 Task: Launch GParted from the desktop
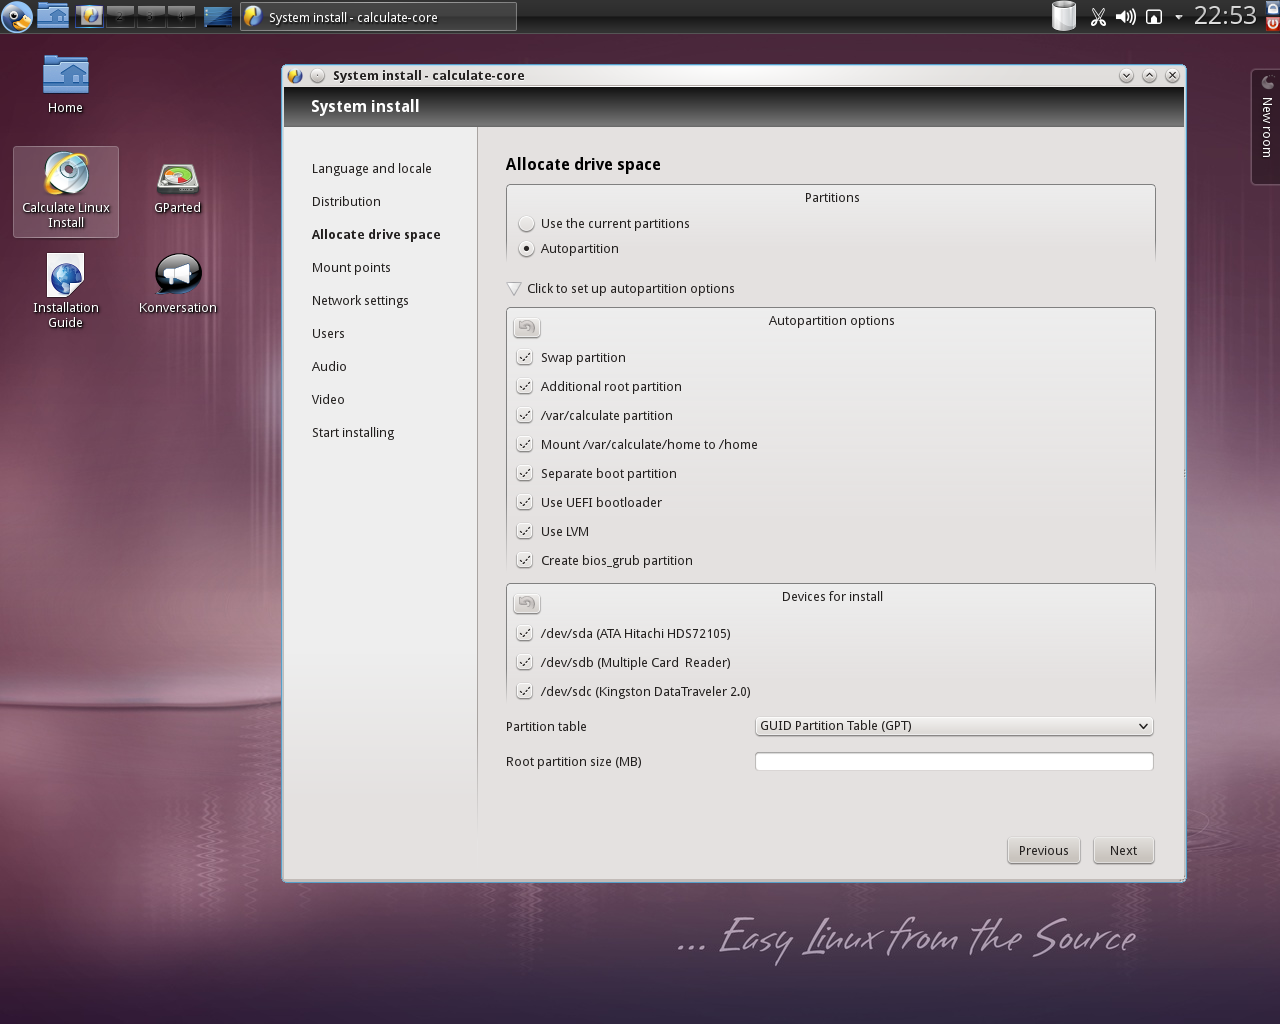(178, 187)
